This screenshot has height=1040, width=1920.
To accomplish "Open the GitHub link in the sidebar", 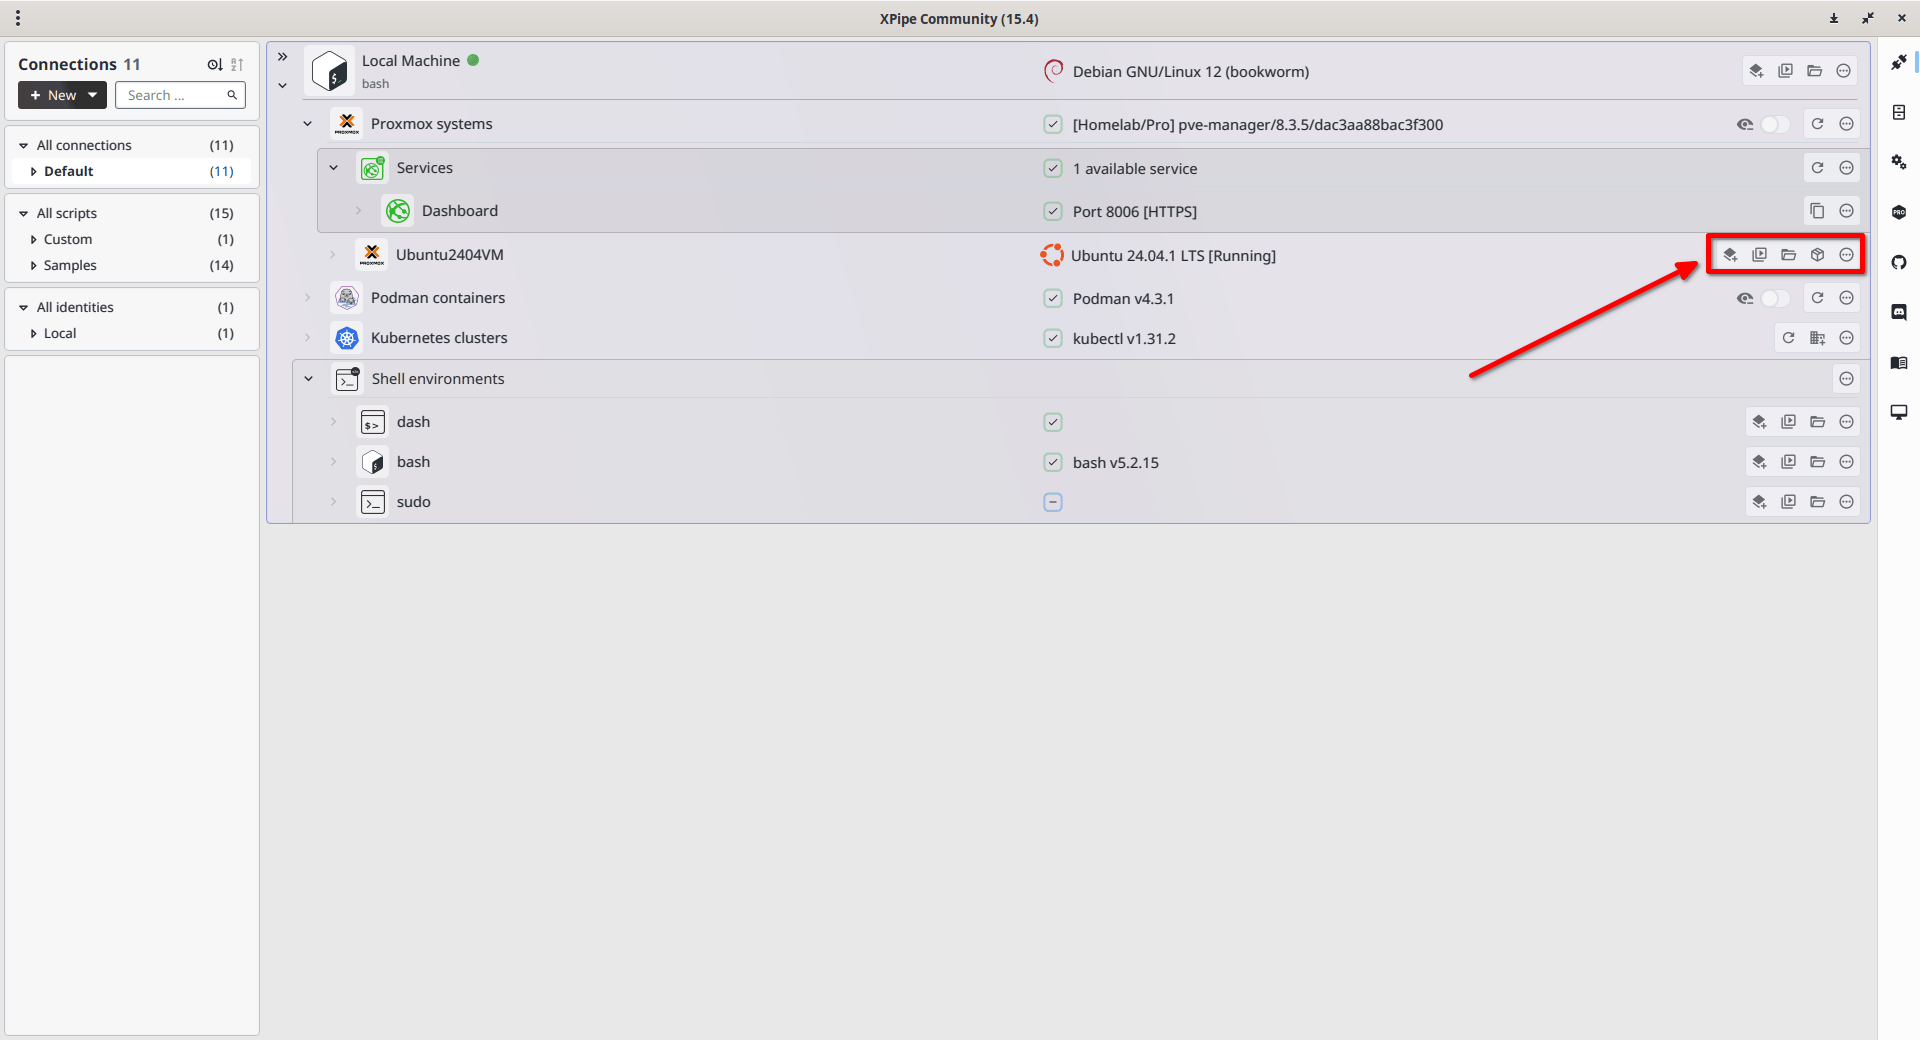I will tap(1899, 262).
